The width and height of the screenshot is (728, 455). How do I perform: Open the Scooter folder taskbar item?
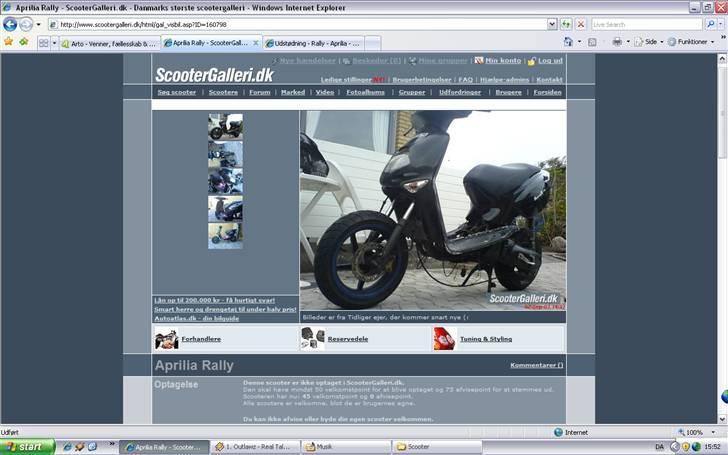tap(437, 447)
